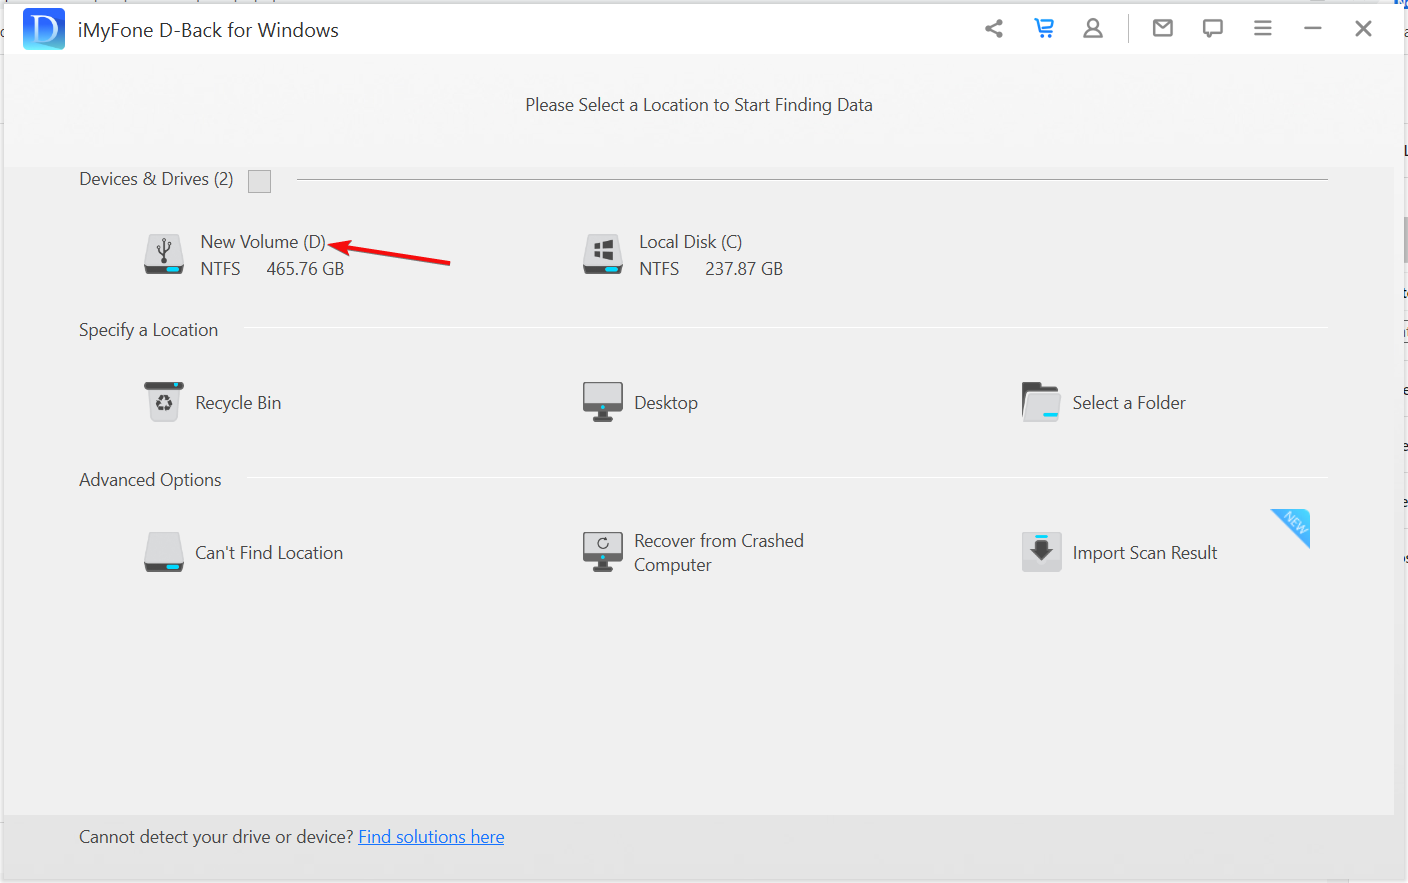This screenshot has width=1408, height=883.
Task: Click the Local Disk (C) label text
Action: (690, 242)
